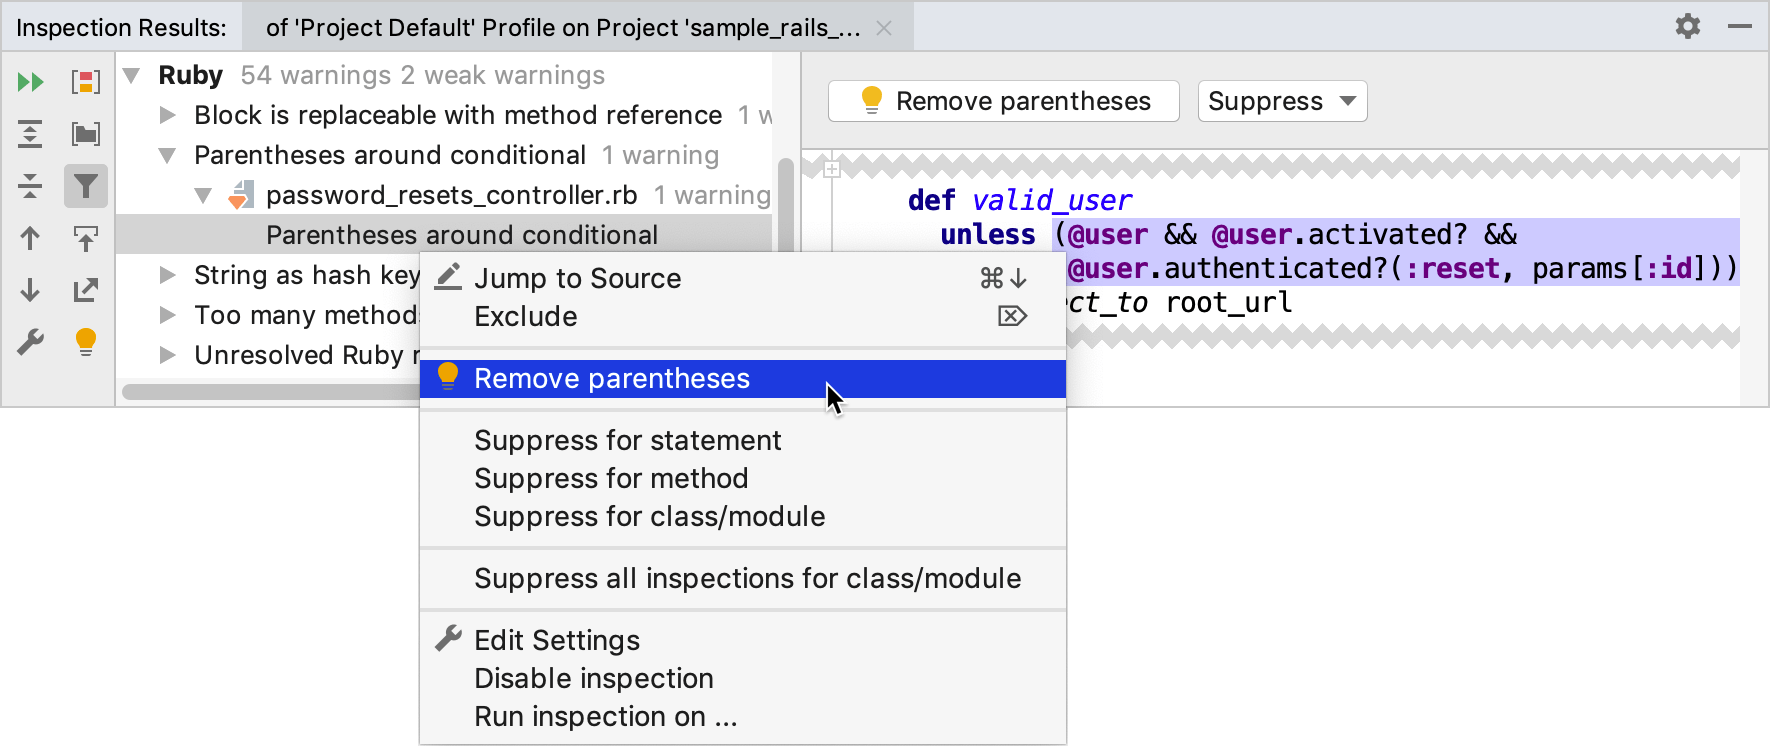Toggle the Group by directory icon

coord(86,134)
